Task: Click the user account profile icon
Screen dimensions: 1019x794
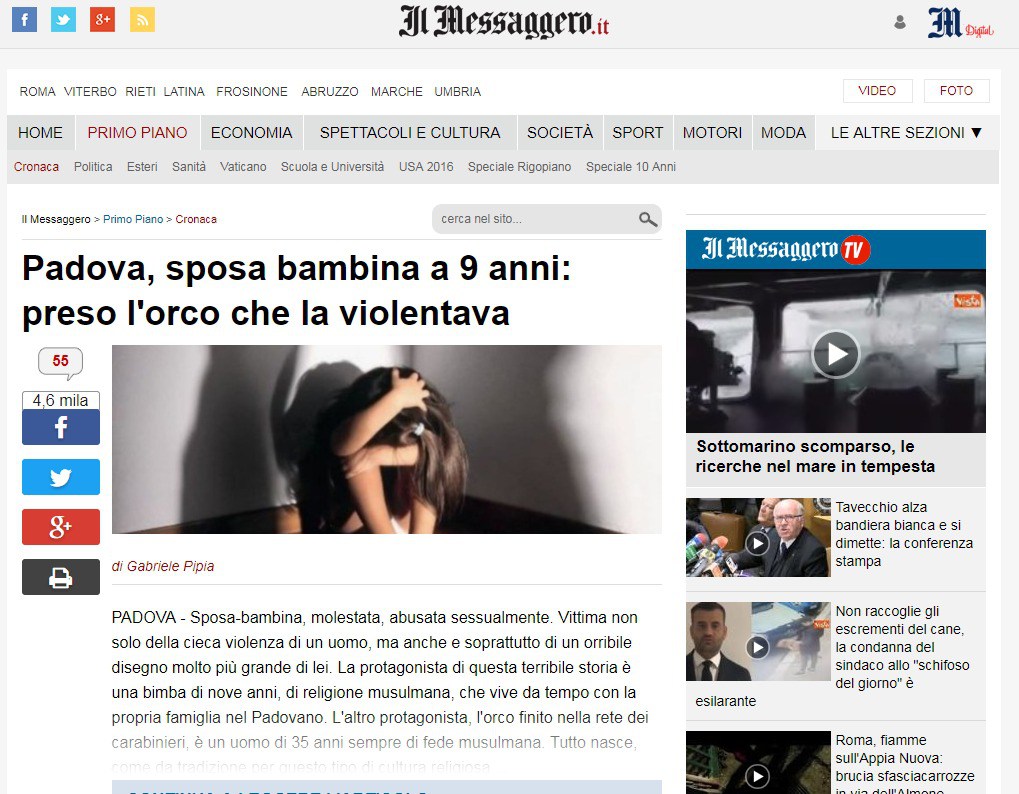Action: pyautogui.click(x=900, y=22)
